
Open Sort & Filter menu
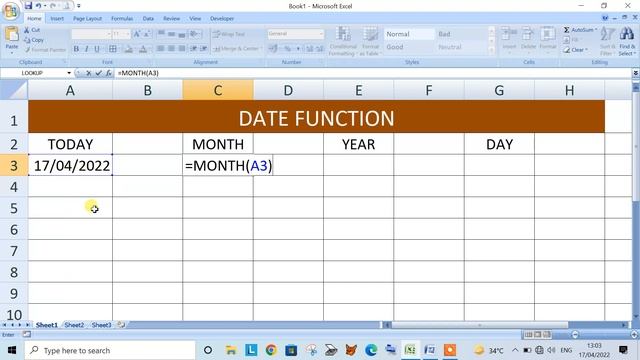(607, 42)
